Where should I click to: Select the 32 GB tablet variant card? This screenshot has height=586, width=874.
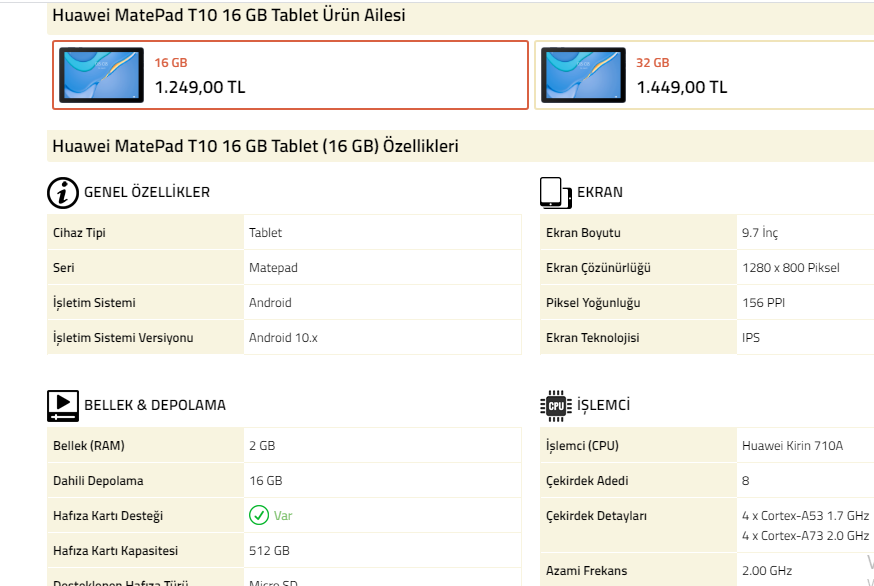pyautogui.click(x=705, y=75)
